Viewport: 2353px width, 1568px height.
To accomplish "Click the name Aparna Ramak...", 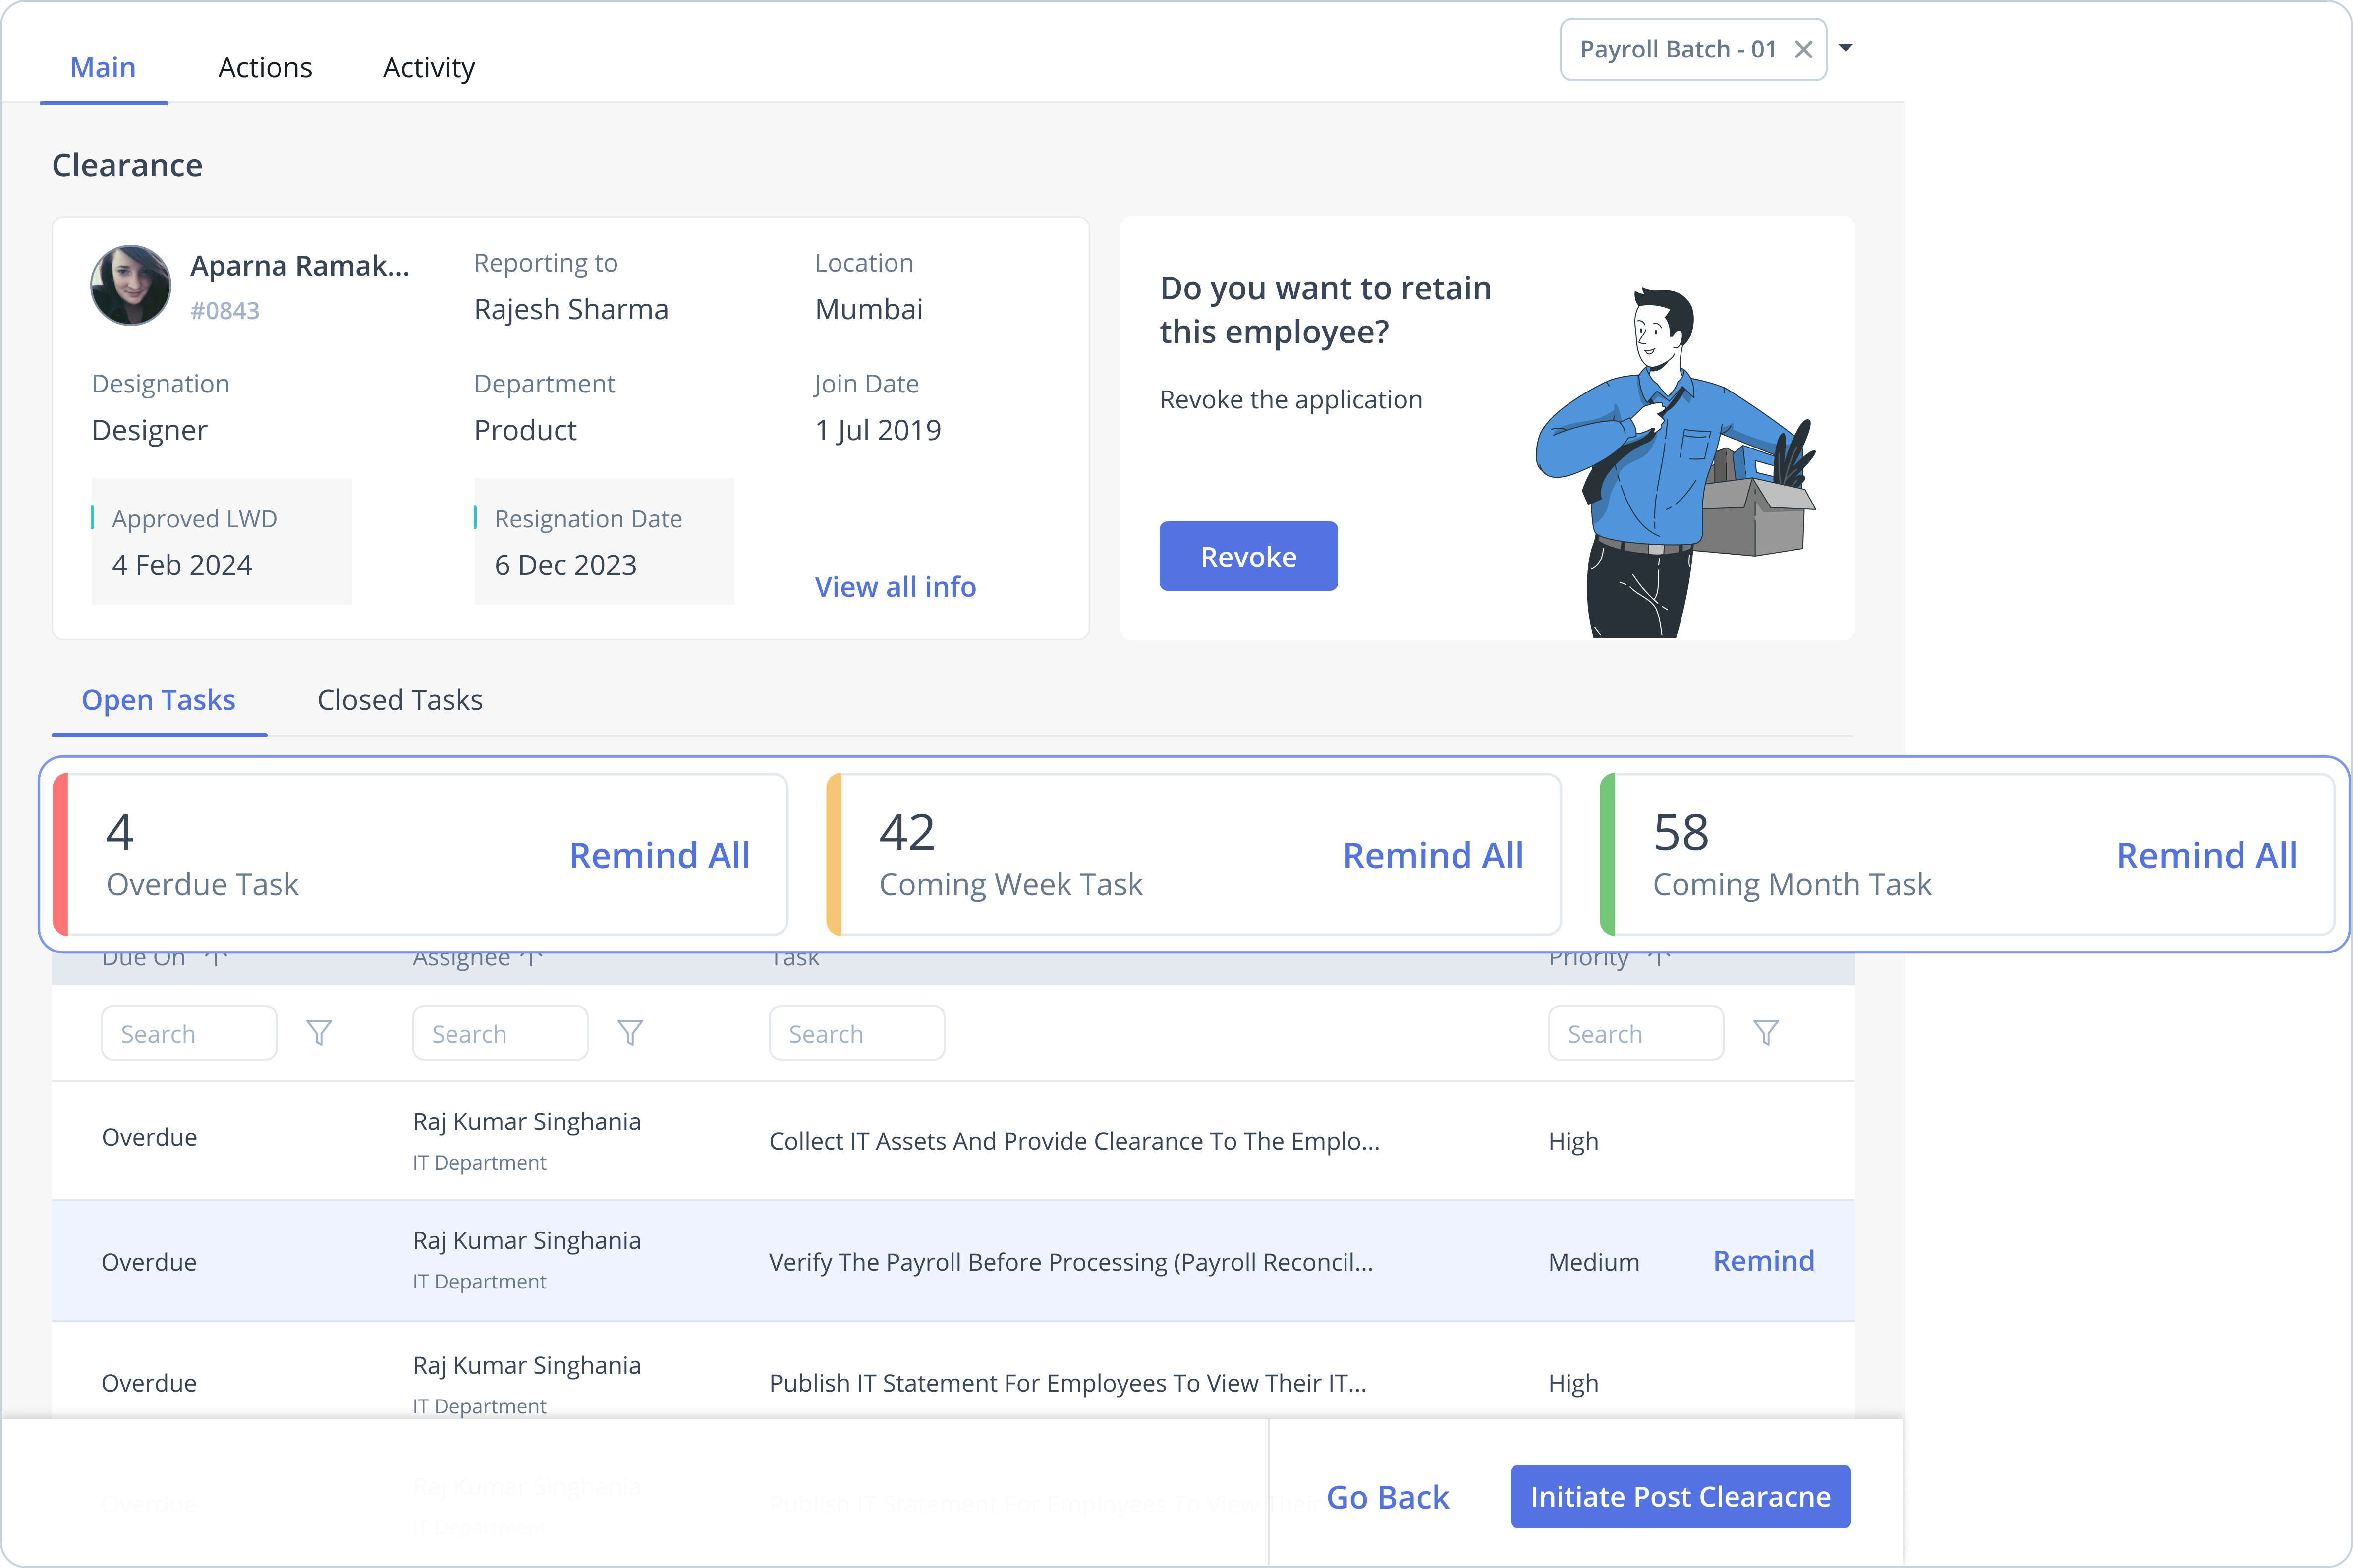I will (x=300, y=266).
